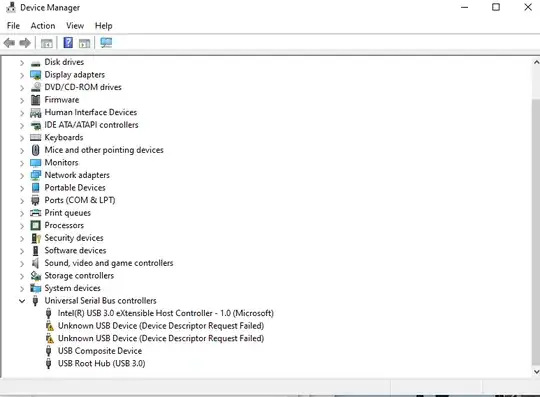
Task: Select the Security devices label
Action: pyautogui.click(x=74, y=238)
